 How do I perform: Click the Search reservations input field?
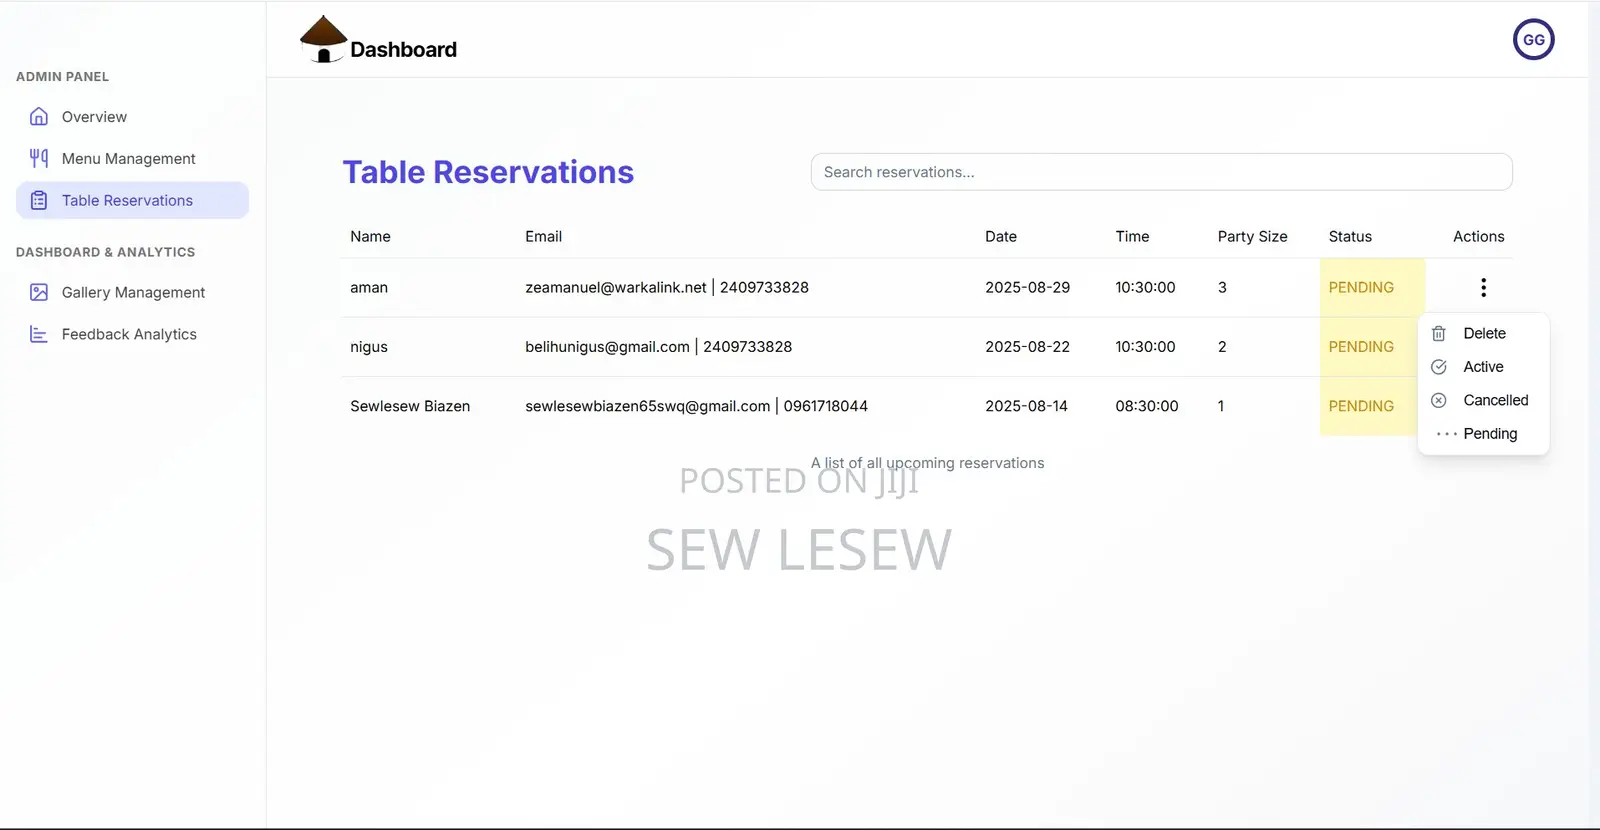[x=1160, y=172]
